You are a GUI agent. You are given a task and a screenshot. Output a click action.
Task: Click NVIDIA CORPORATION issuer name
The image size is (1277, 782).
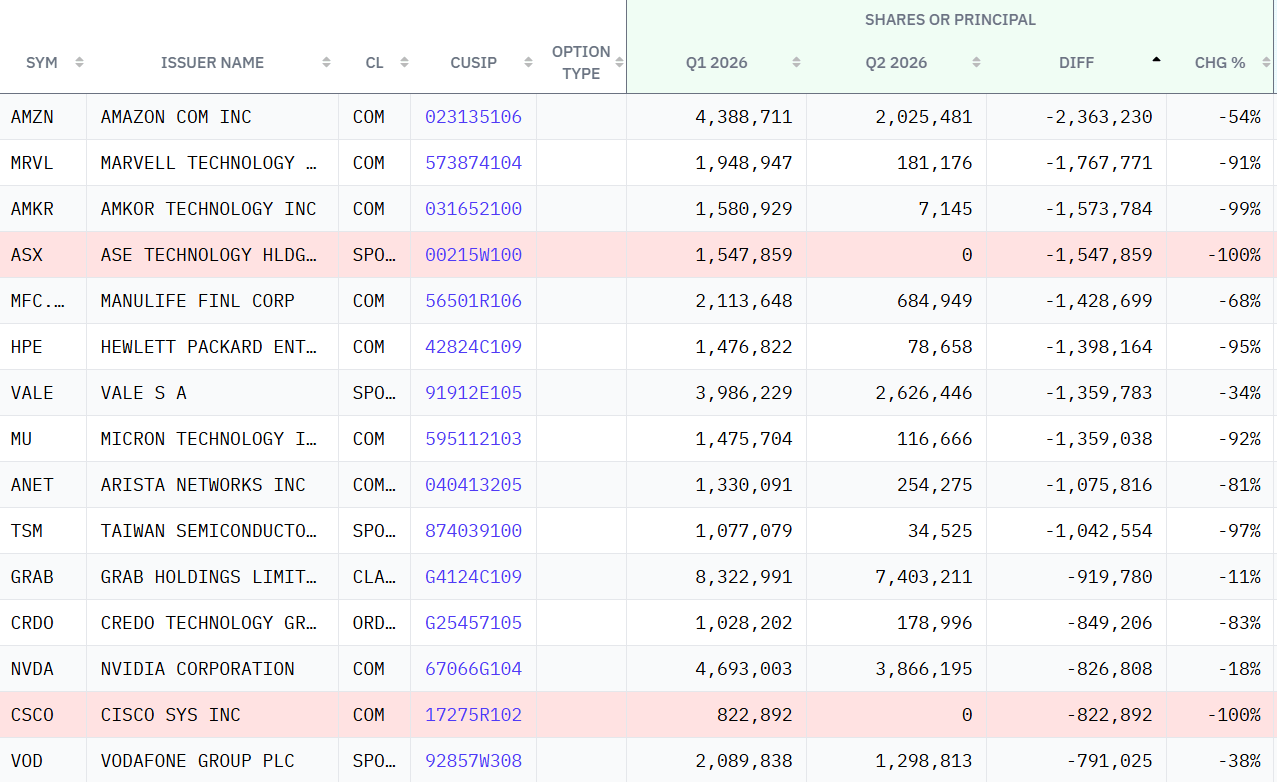[x=198, y=669]
